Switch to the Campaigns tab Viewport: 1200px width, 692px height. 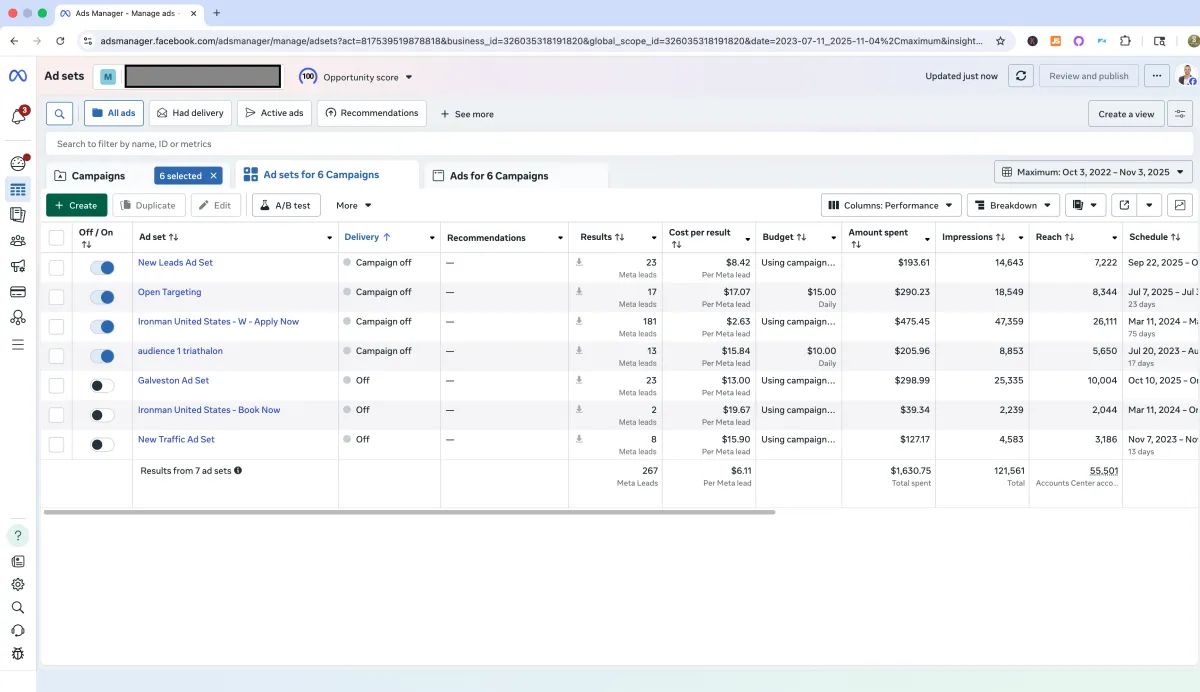tap(98, 176)
